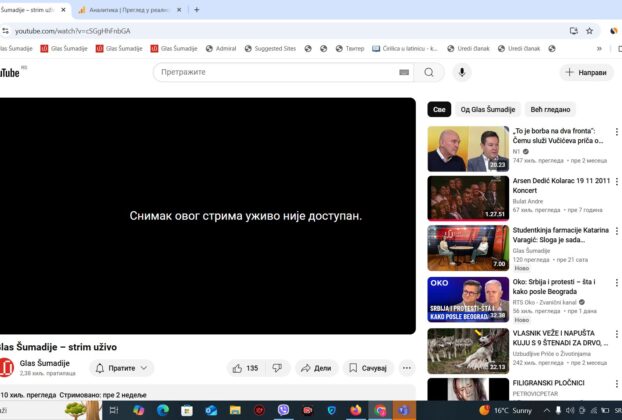Start voice search with microphone icon

click(x=462, y=72)
